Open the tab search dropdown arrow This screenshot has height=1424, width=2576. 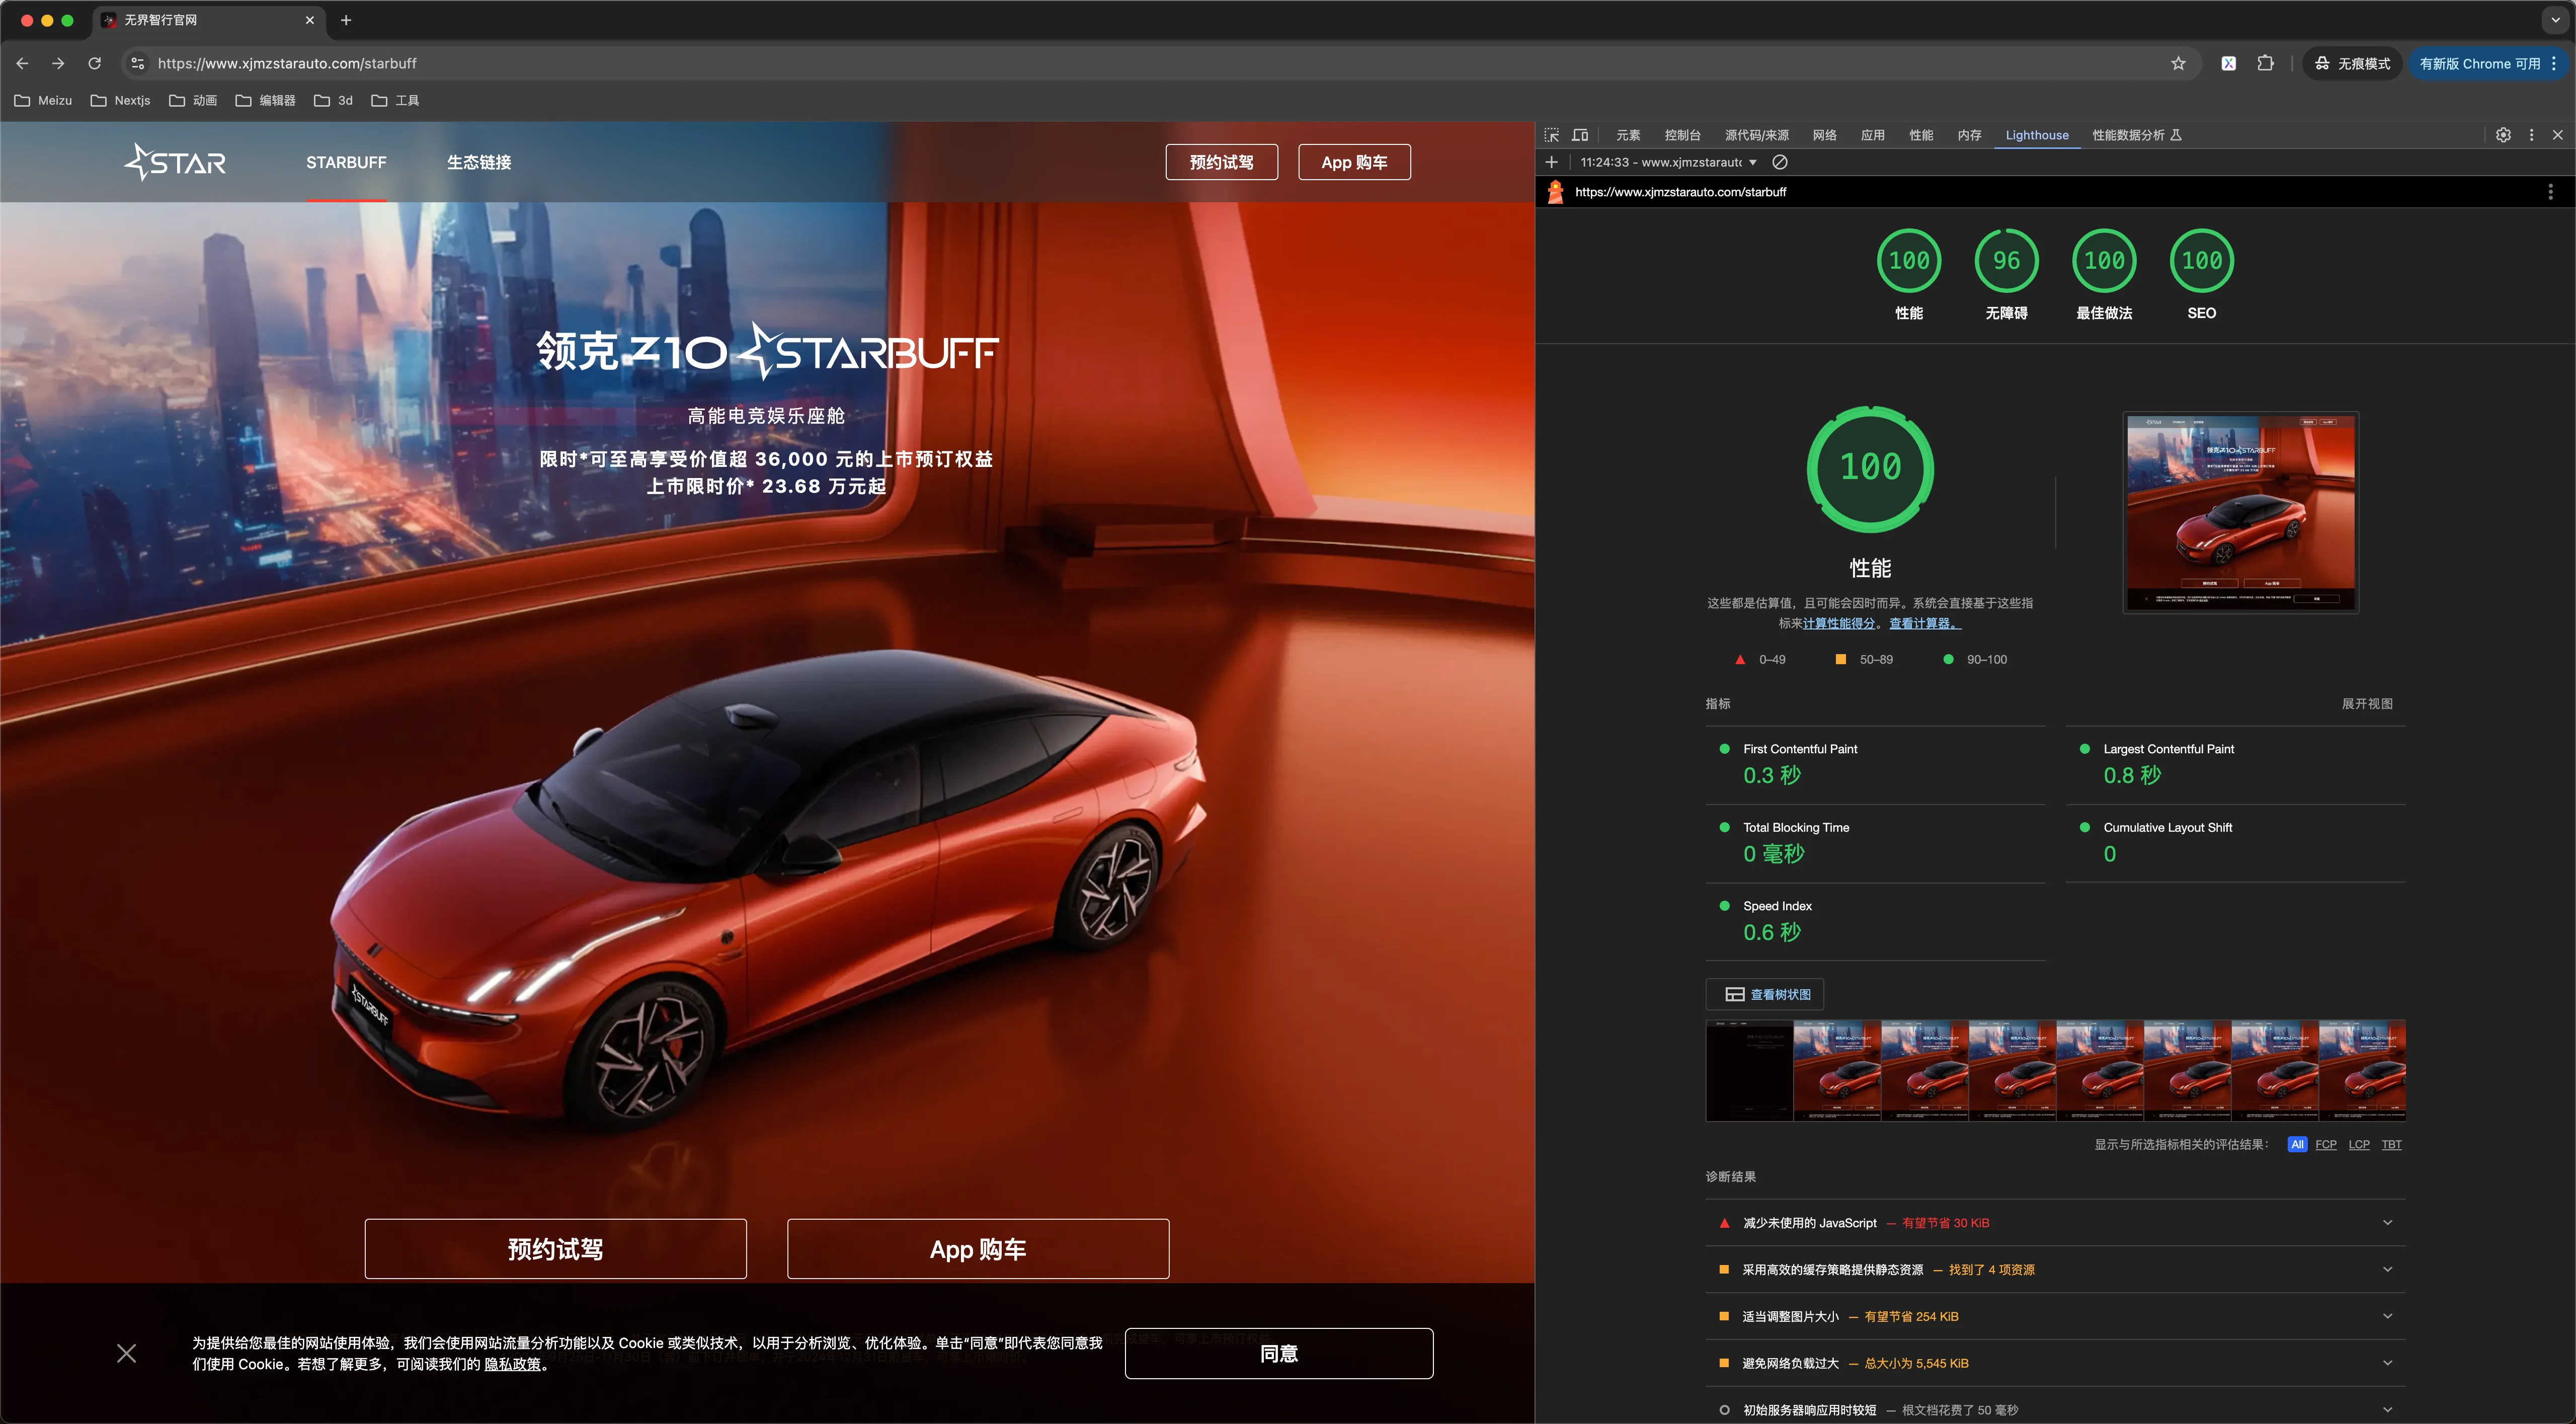pyautogui.click(x=2555, y=20)
